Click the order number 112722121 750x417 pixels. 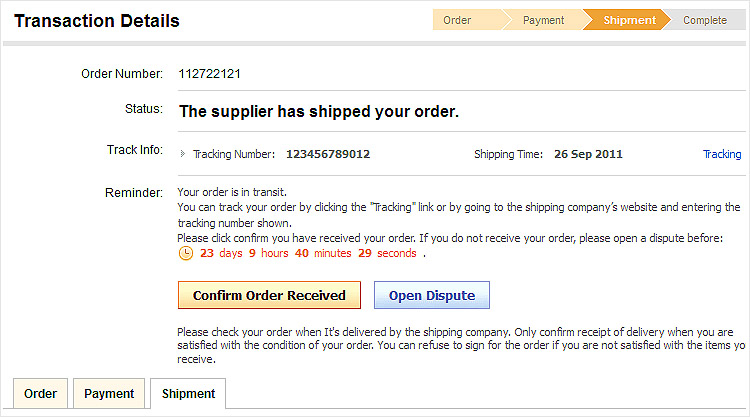[209, 74]
